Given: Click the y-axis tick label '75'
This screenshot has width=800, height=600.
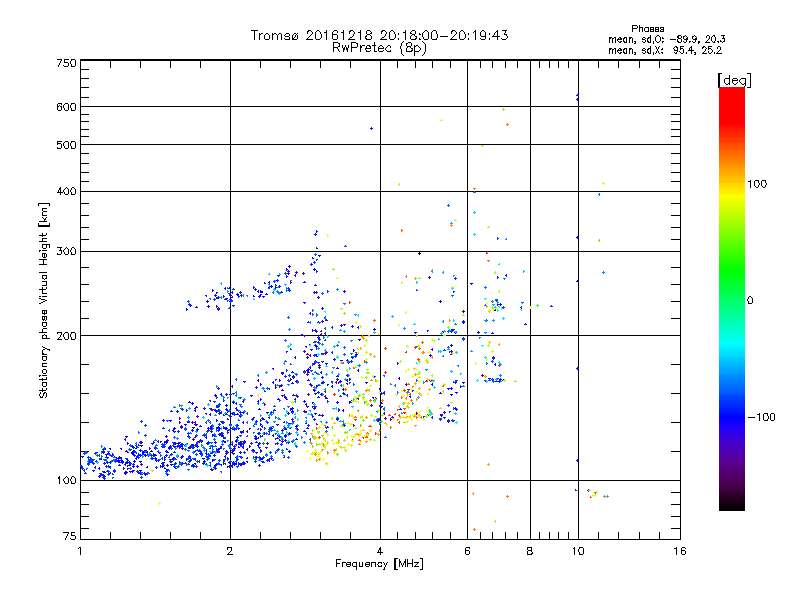Looking at the screenshot, I should pyautogui.click(x=70, y=536).
